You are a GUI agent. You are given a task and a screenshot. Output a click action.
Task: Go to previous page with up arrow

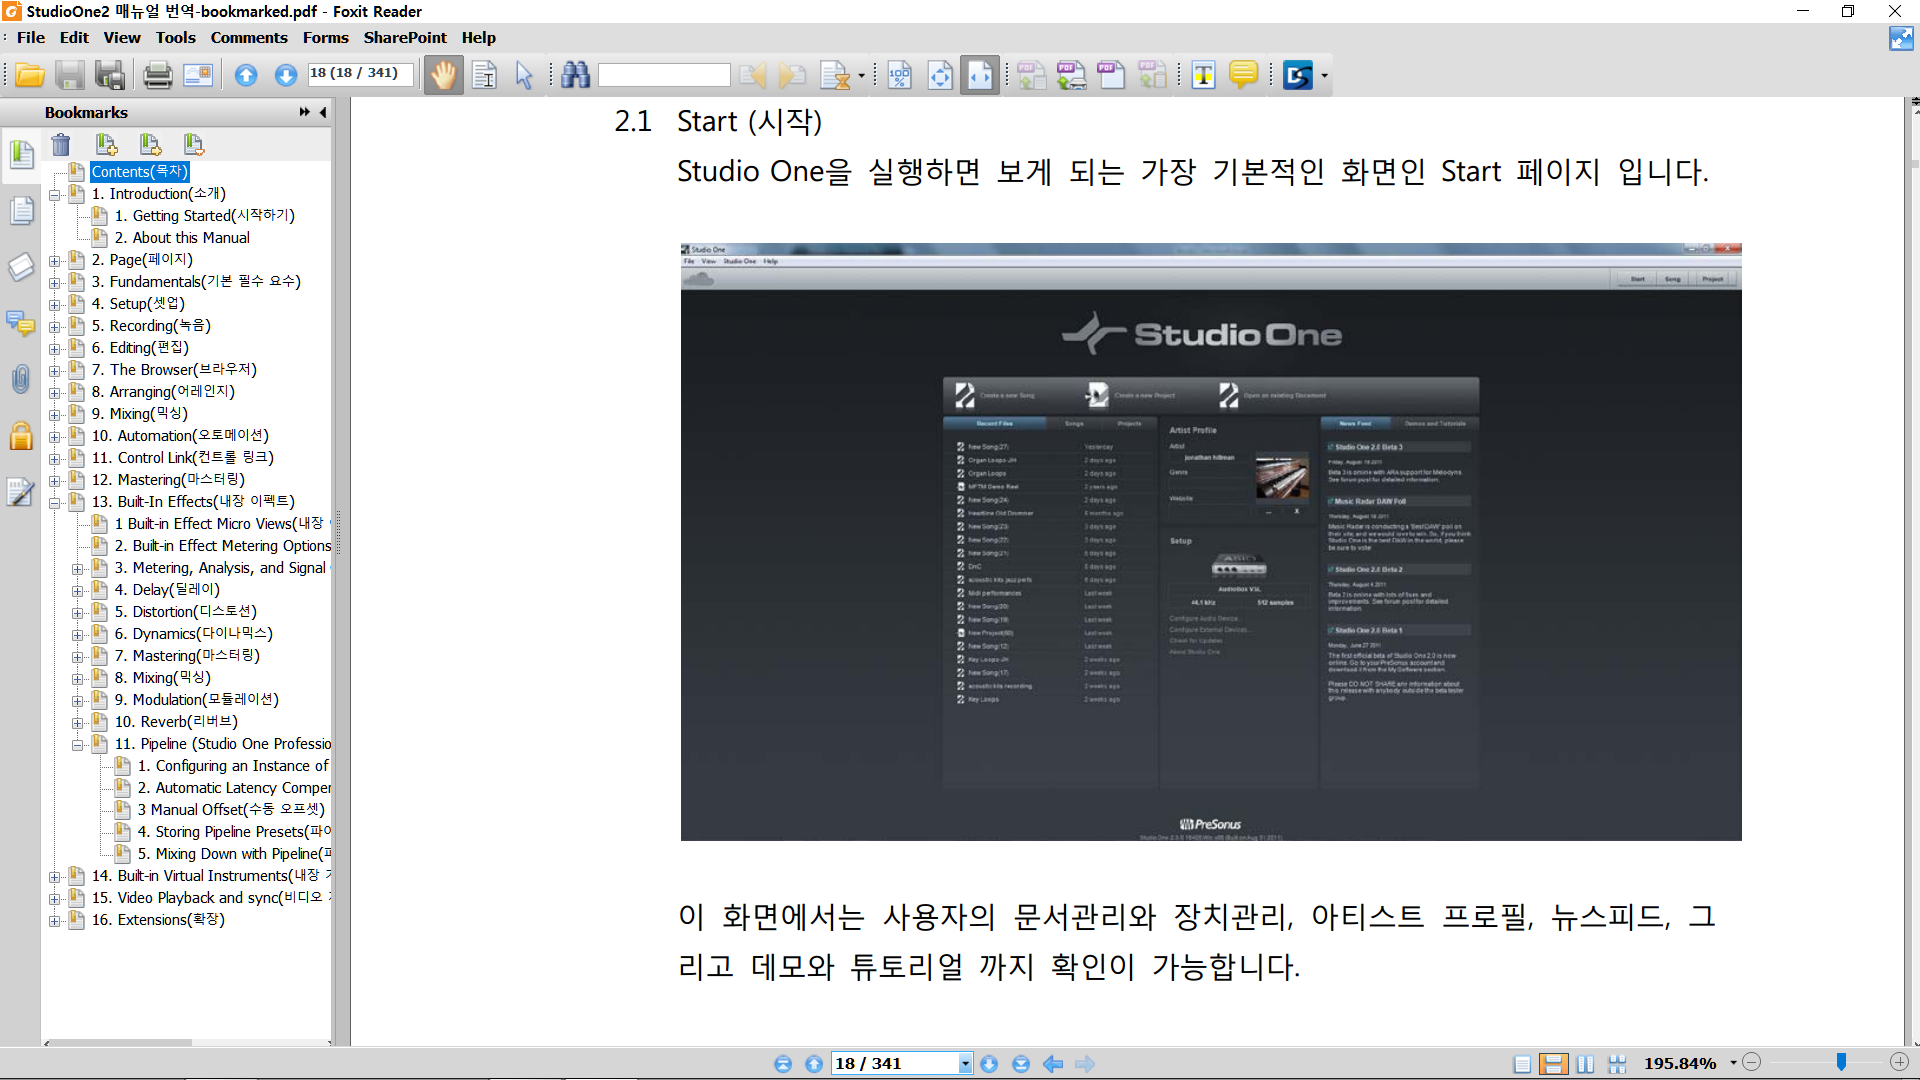pos(246,75)
